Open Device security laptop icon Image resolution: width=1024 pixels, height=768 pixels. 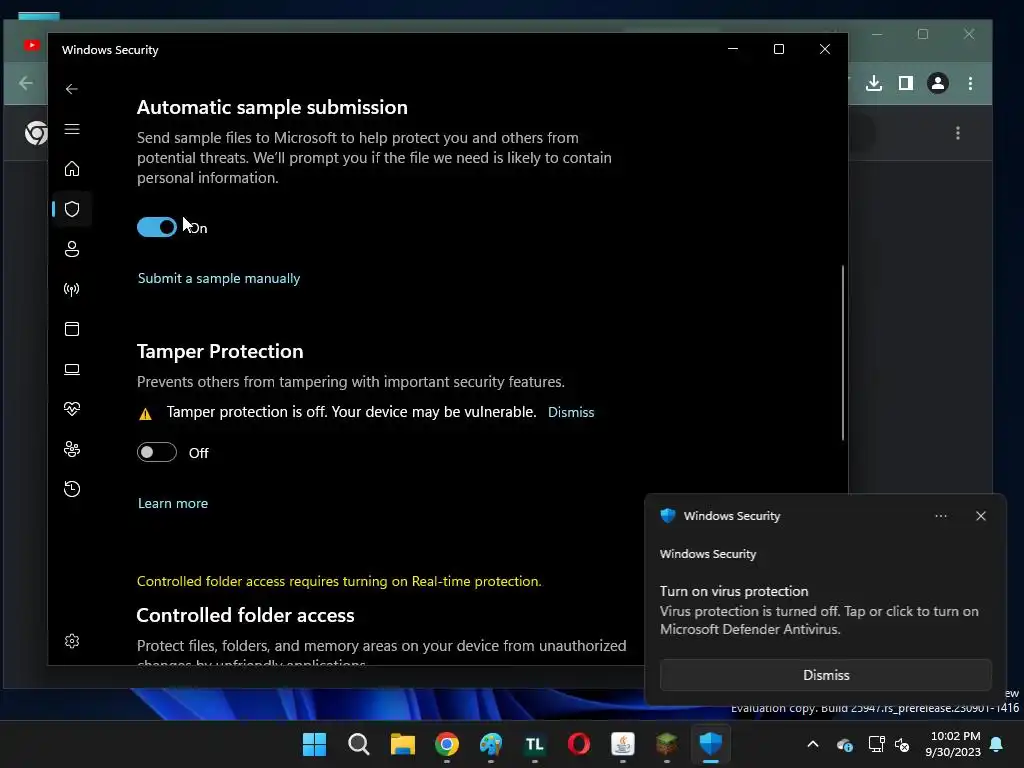pos(72,370)
